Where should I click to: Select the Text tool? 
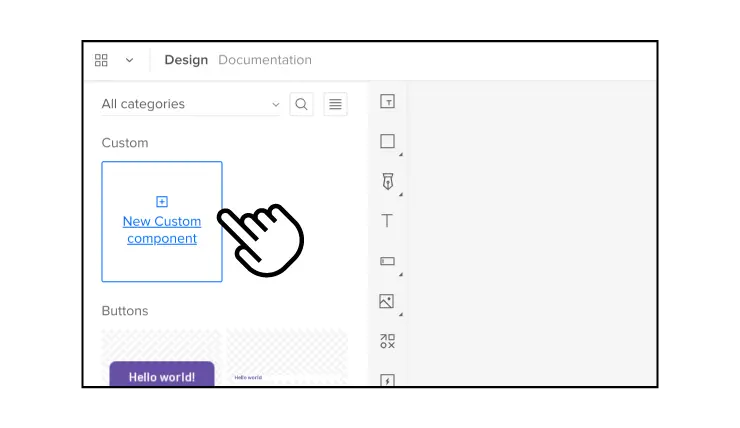(388, 221)
